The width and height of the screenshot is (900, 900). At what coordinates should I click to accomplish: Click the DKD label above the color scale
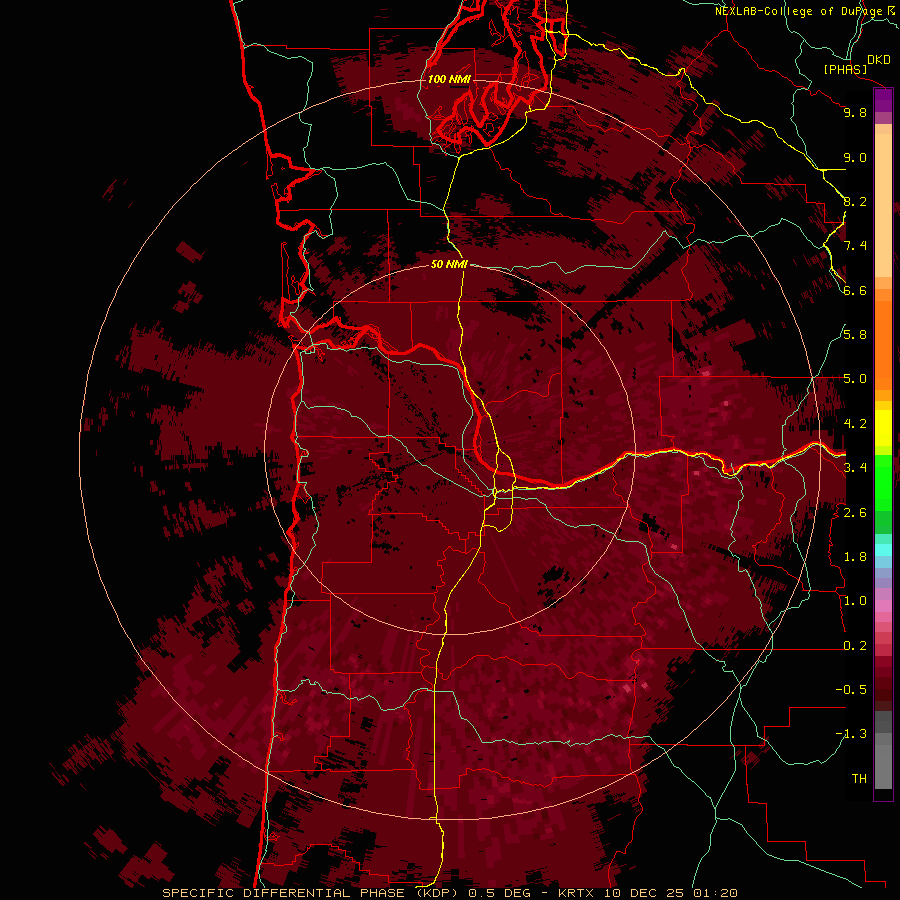click(879, 60)
